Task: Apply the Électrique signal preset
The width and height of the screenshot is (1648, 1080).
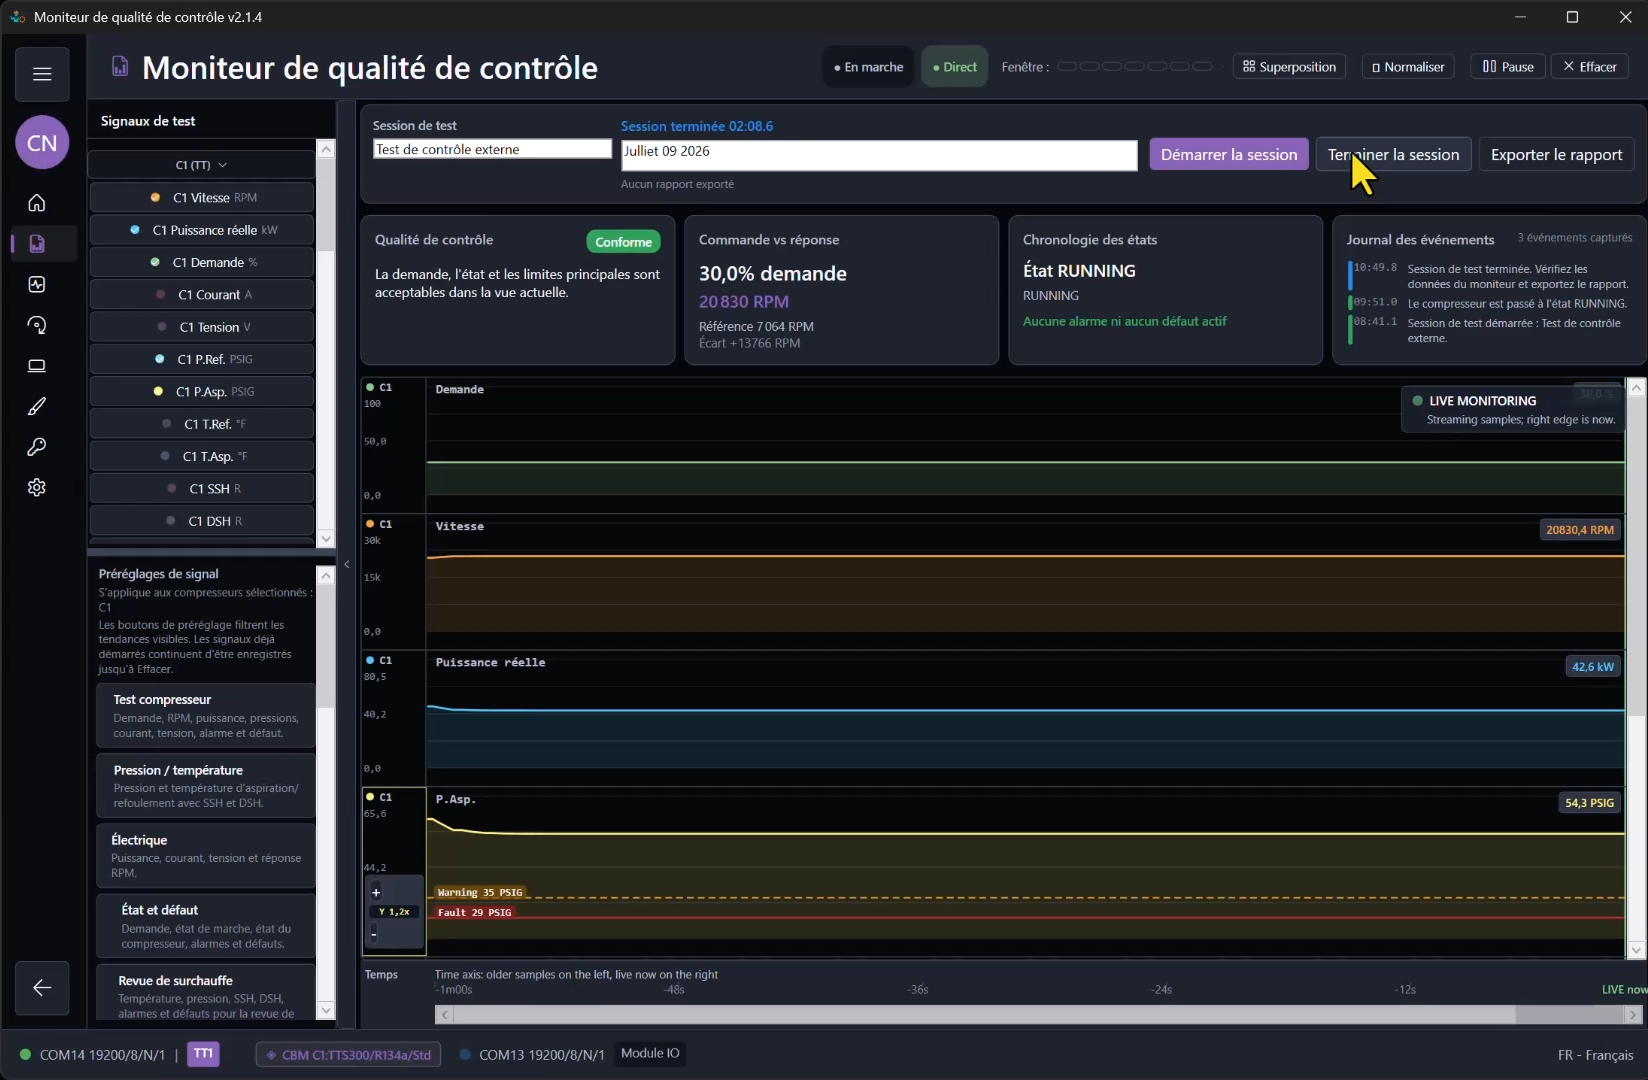Action: [x=206, y=856]
